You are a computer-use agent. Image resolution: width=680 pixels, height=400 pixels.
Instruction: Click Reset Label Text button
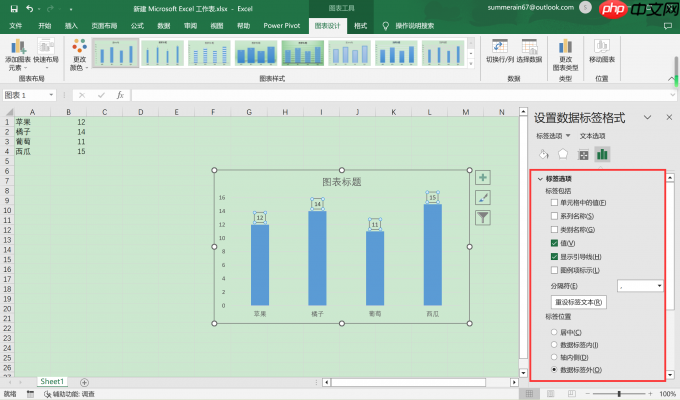(x=579, y=302)
